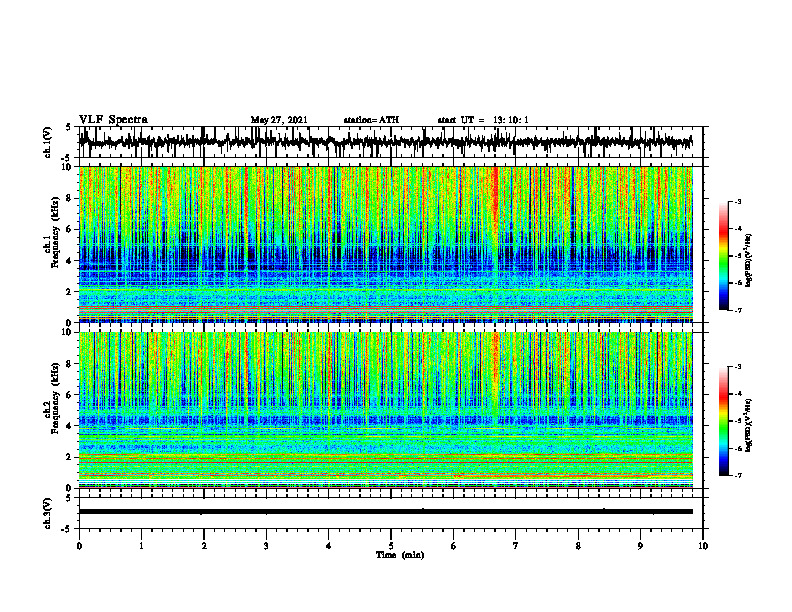Screen dimensions: 792x612
Task: Select the "start UT = 13:10:1" text
Action: 483,120
